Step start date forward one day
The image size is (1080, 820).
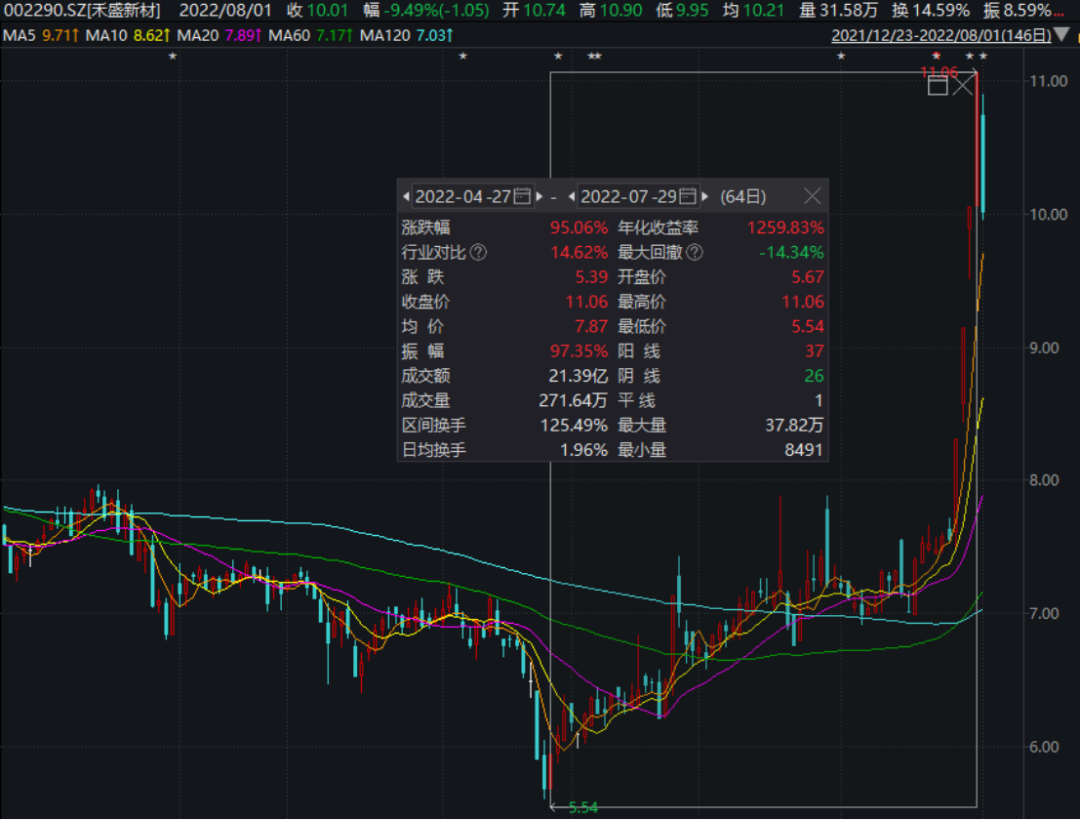point(540,196)
